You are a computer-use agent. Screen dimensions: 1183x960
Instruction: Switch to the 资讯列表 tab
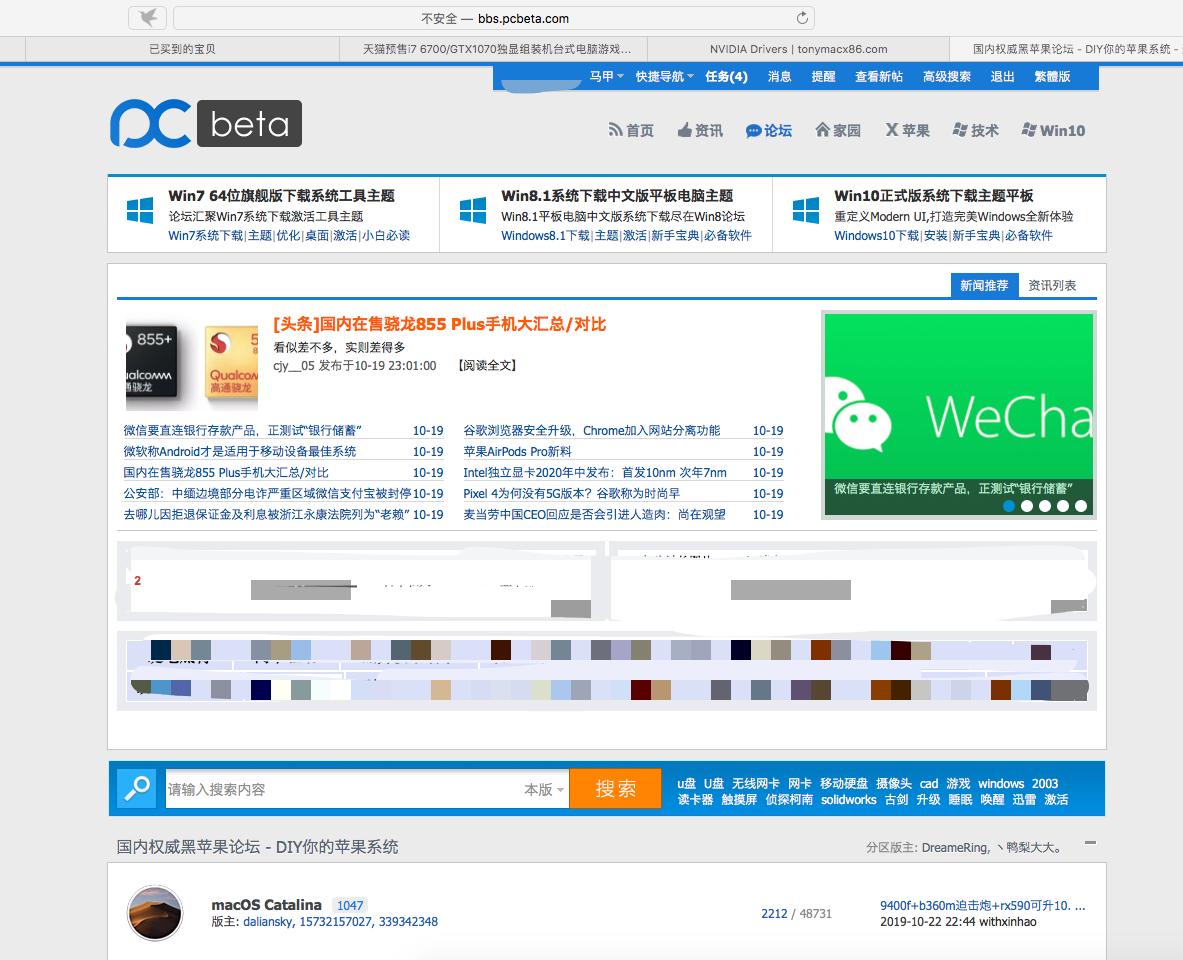(x=1049, y=285)
